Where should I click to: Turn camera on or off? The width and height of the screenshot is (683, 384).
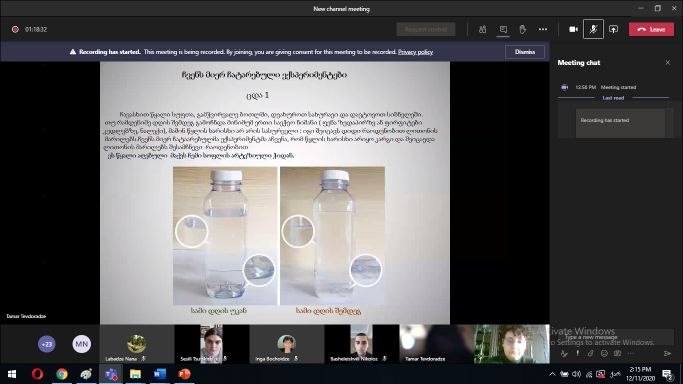click(x=573, y=29)
